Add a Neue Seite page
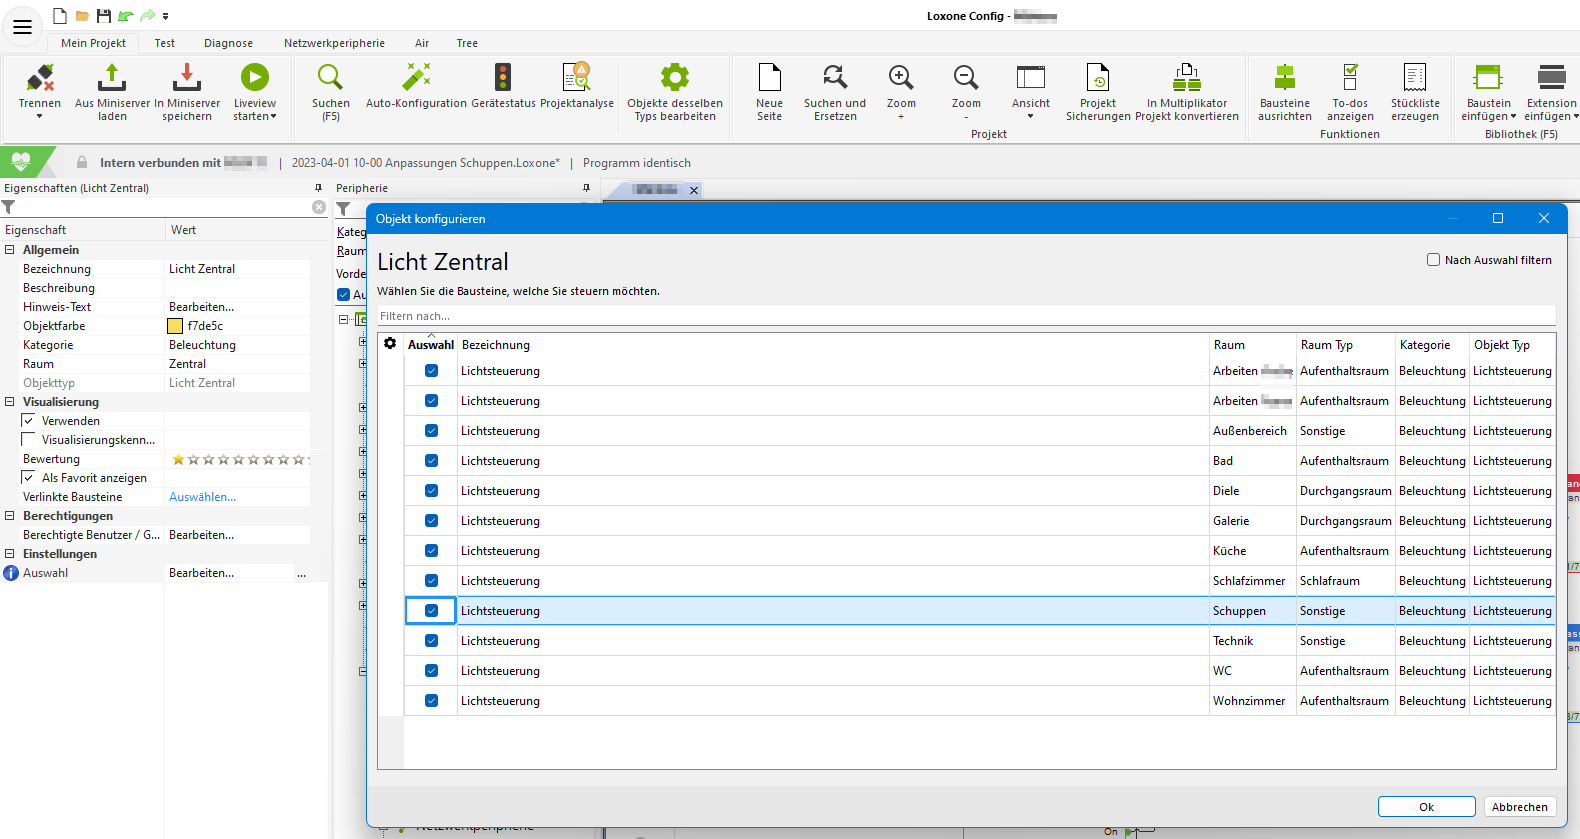 pyautogui.click(x=770, y=92)
